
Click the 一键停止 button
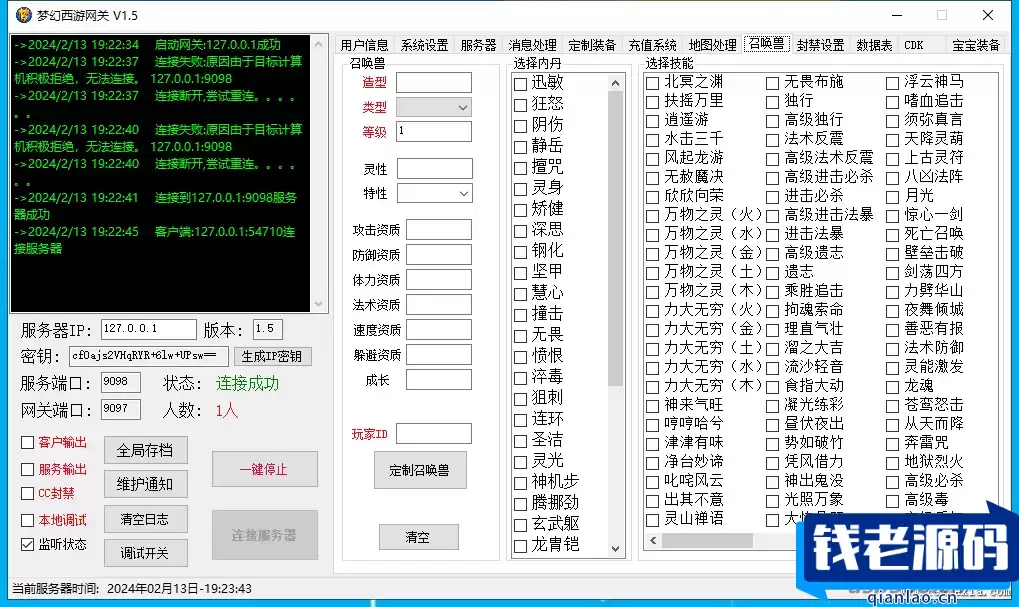click(x=264, y=469)
